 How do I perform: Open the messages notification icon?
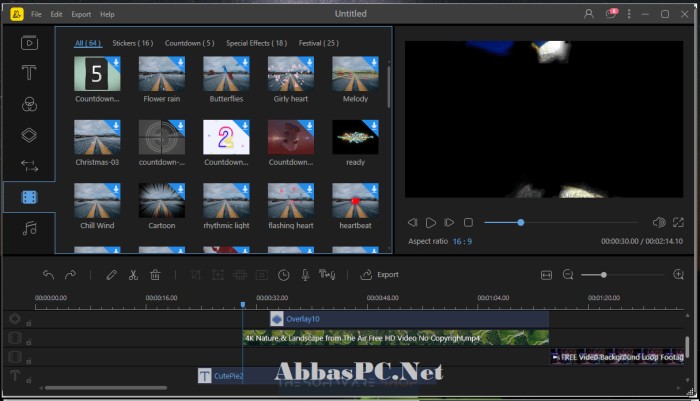point(611,13)
